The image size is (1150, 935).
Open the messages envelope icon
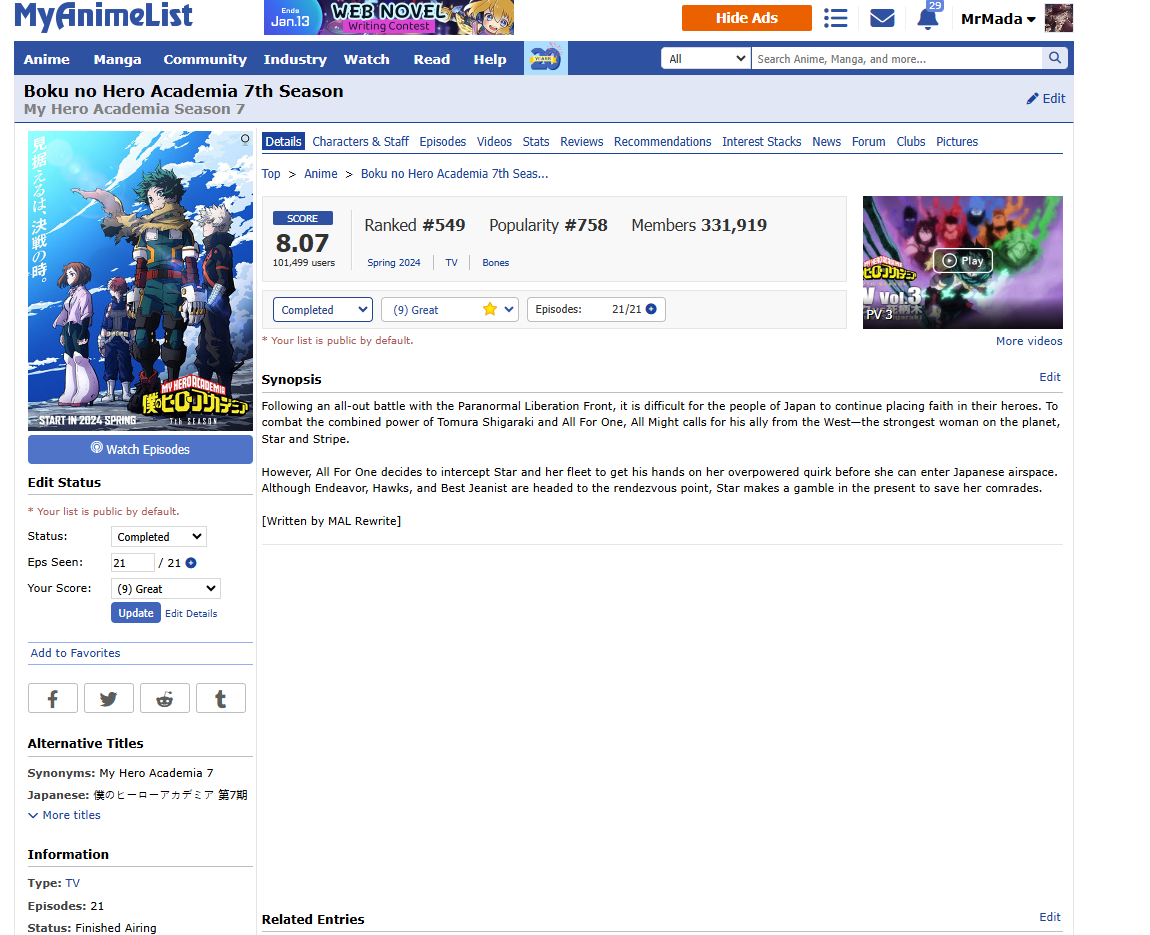point(882,18)
